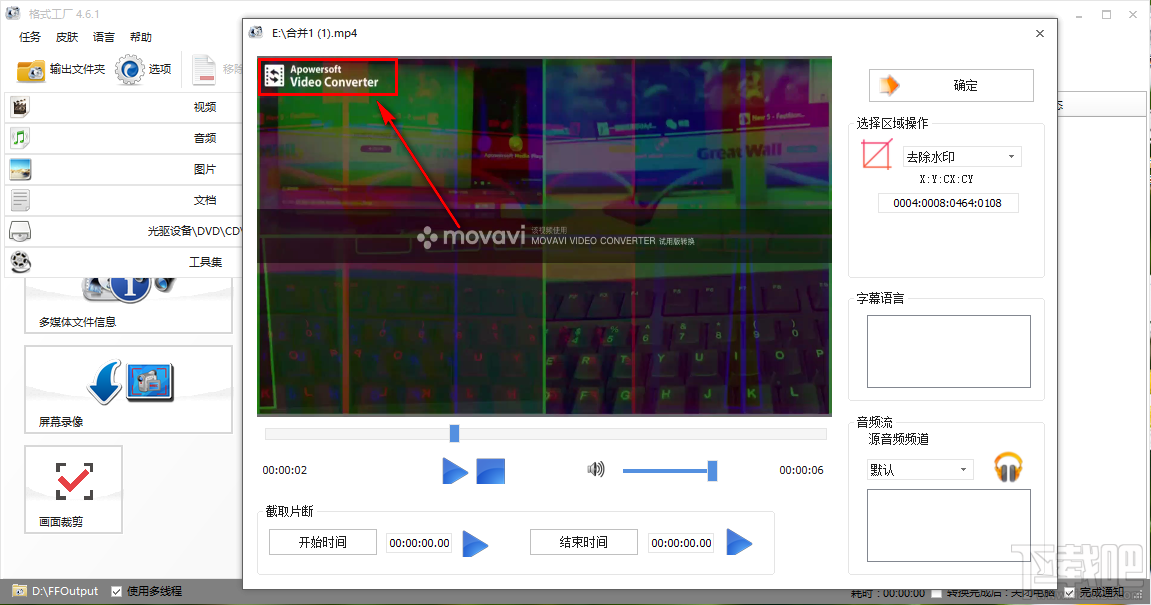1151x605 pixels.
Task: Click the D:\FFOutput folder icon in status bar
Action: pyautogui.click(x=19, y=591)
